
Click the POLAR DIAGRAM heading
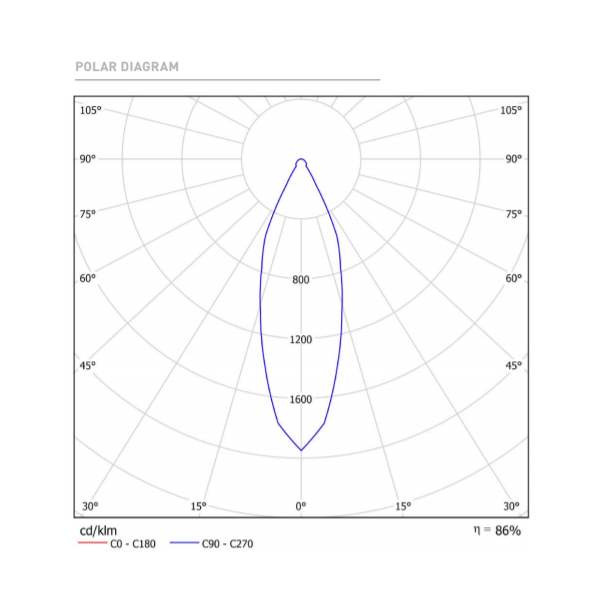coord(127,67)
